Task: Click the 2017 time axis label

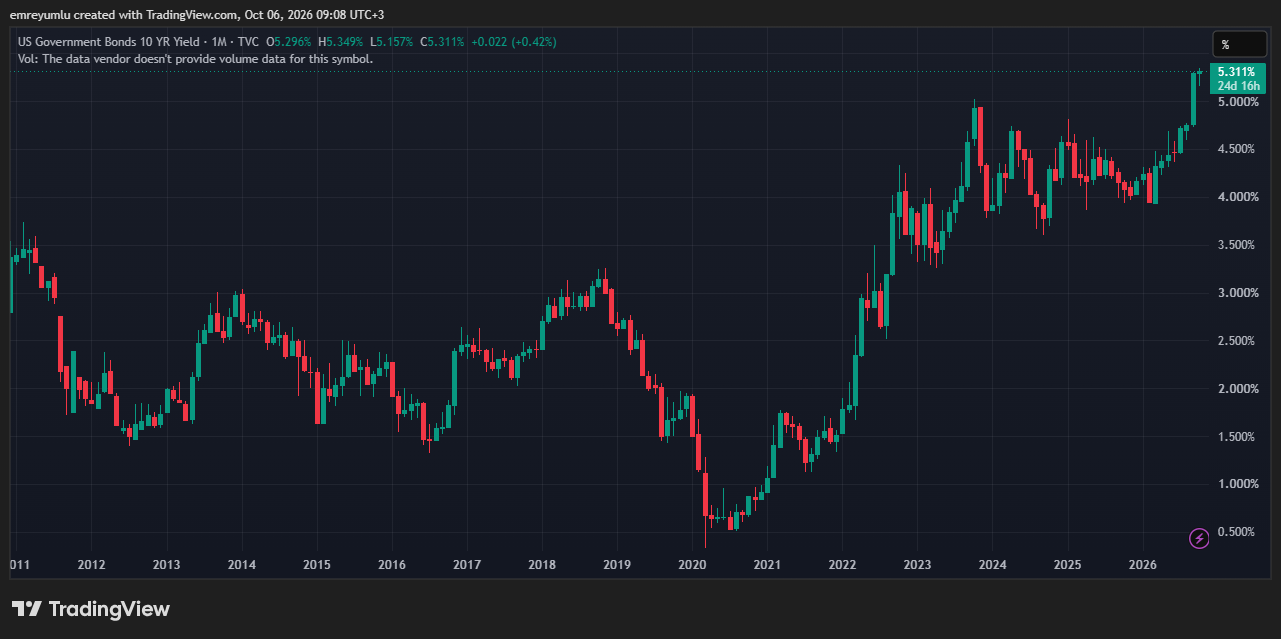Action: coord(467,565)
